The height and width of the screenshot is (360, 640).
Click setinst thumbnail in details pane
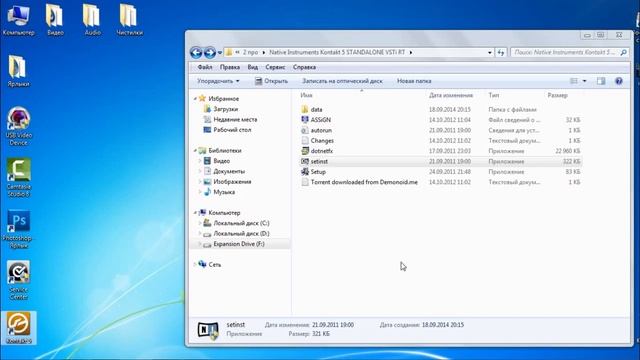208,330
